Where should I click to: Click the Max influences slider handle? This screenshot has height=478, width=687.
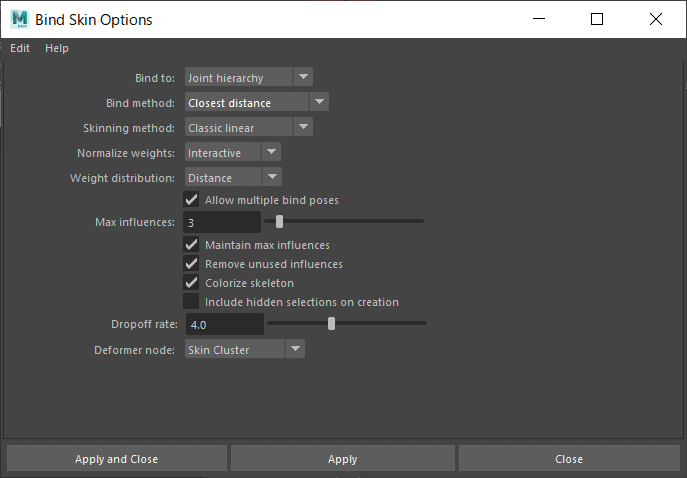(x=279, y=222)
